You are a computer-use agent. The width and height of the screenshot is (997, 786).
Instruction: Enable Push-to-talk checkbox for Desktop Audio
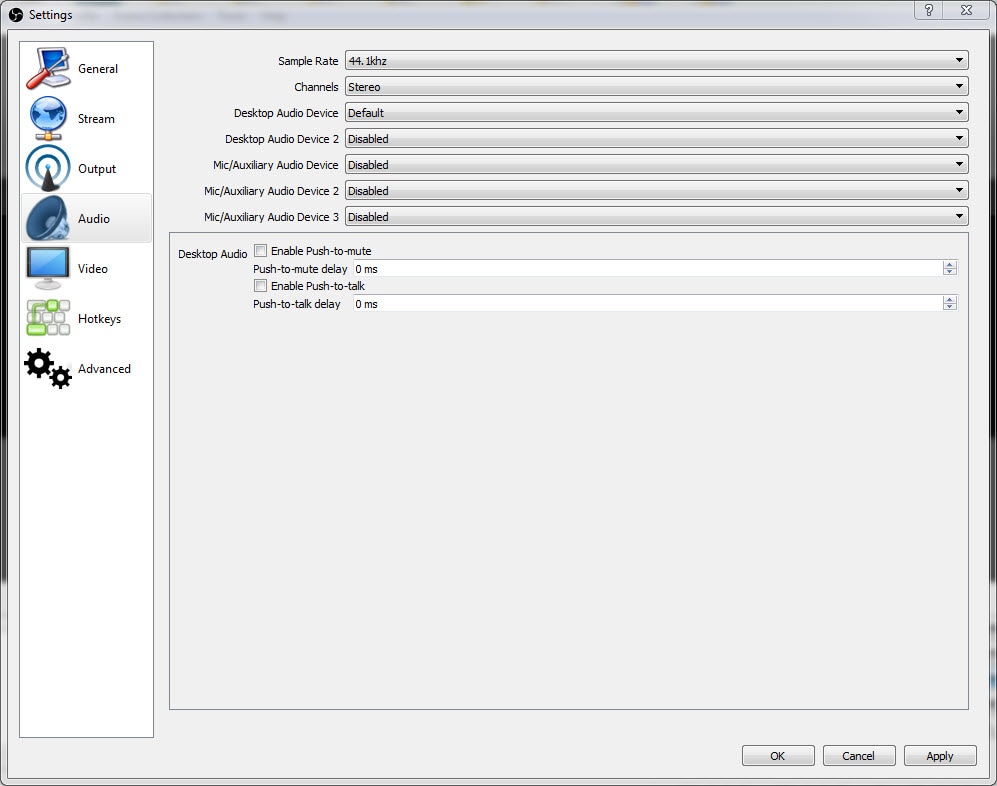tap(260, 286)
